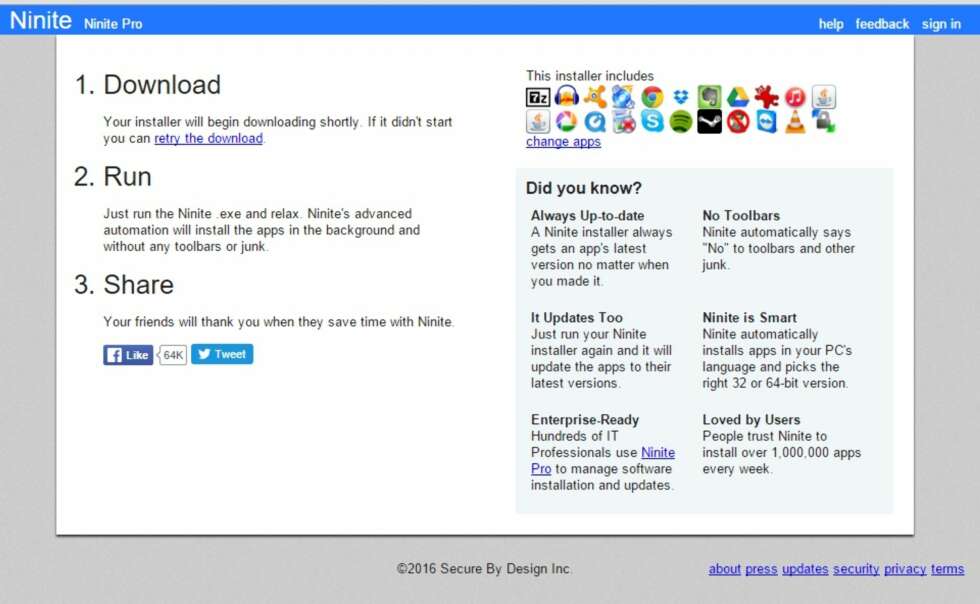Click the green Evernote elephant icon
The image size is (980, 604).
[x=709, y=97]
